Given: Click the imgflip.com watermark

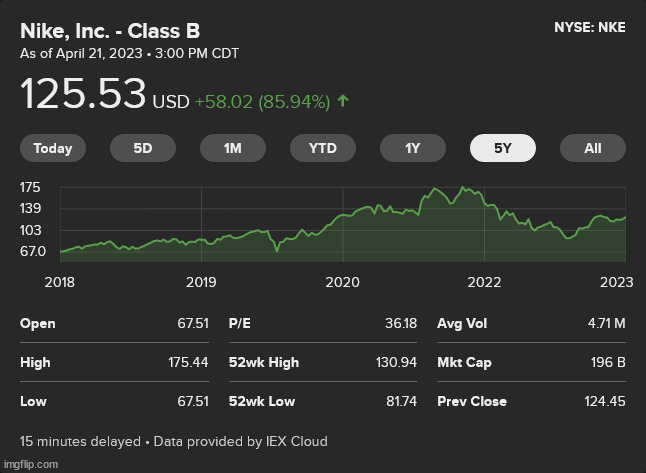Looking at the screenshot, I should (x=30, y=465).
